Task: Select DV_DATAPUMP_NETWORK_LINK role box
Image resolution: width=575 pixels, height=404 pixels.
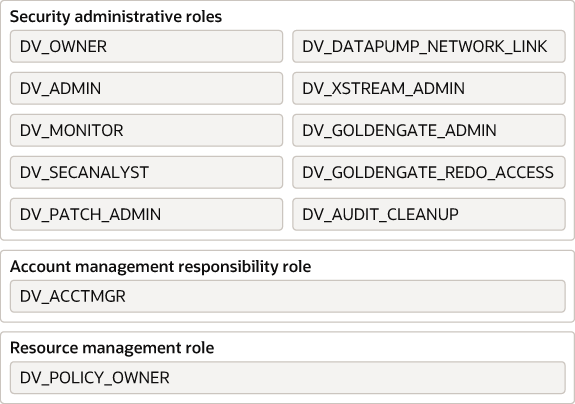Action: (429, 47)
